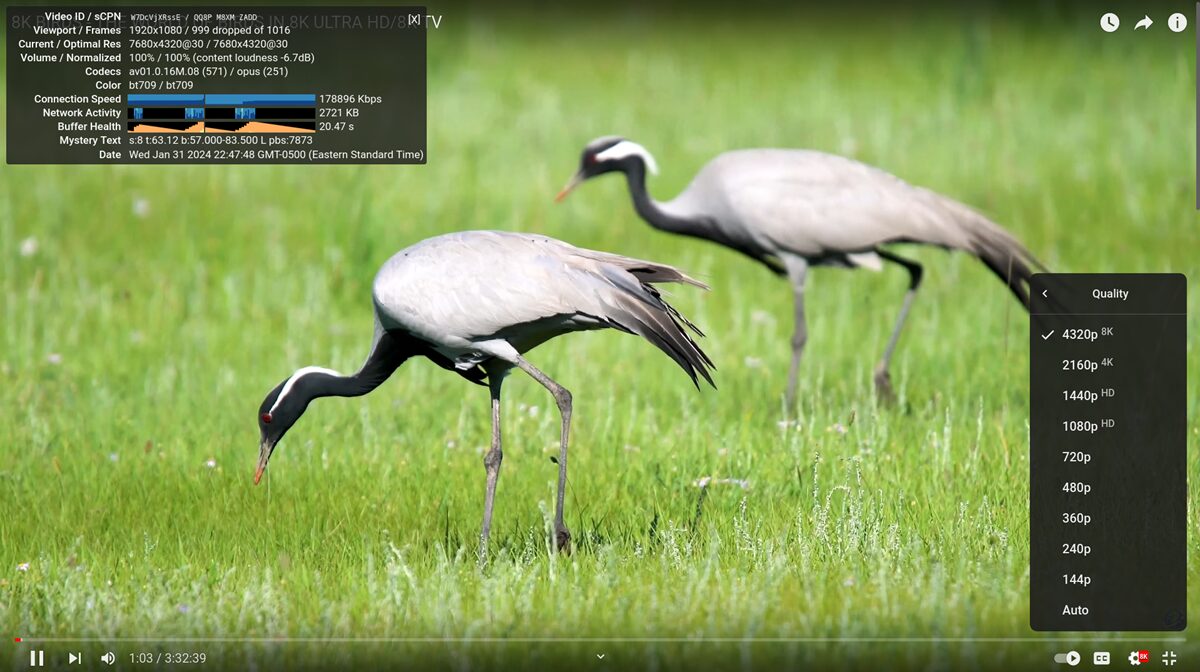Image resolution: width=1200 pixels, height=672 pixels.
Task: Click the bt709 / bt709 color value
Action: [161, 86]
